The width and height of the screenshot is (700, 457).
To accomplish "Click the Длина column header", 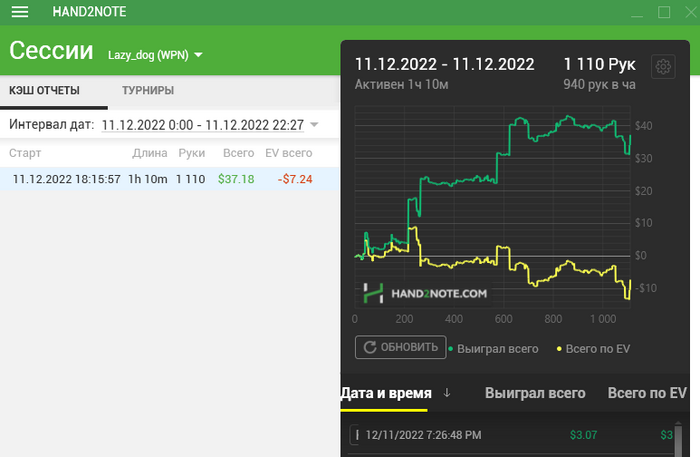I will coord(150,153).
